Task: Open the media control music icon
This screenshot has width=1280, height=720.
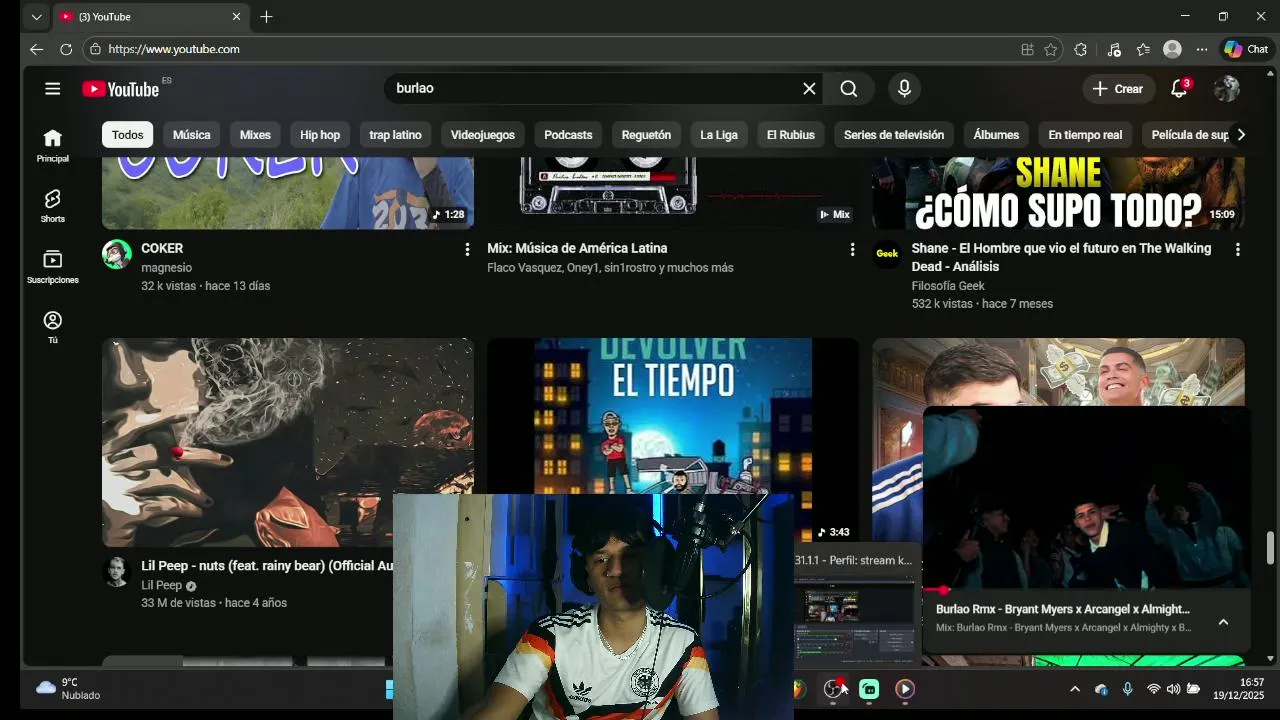Action: click(1114, 49)
